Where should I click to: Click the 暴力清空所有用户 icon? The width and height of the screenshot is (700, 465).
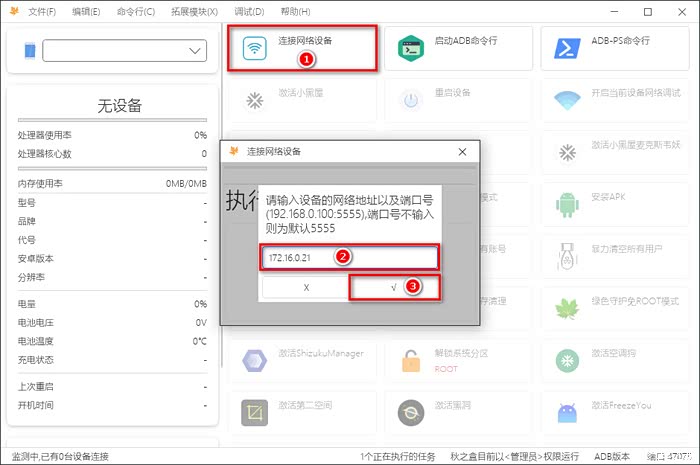[567, 256]
